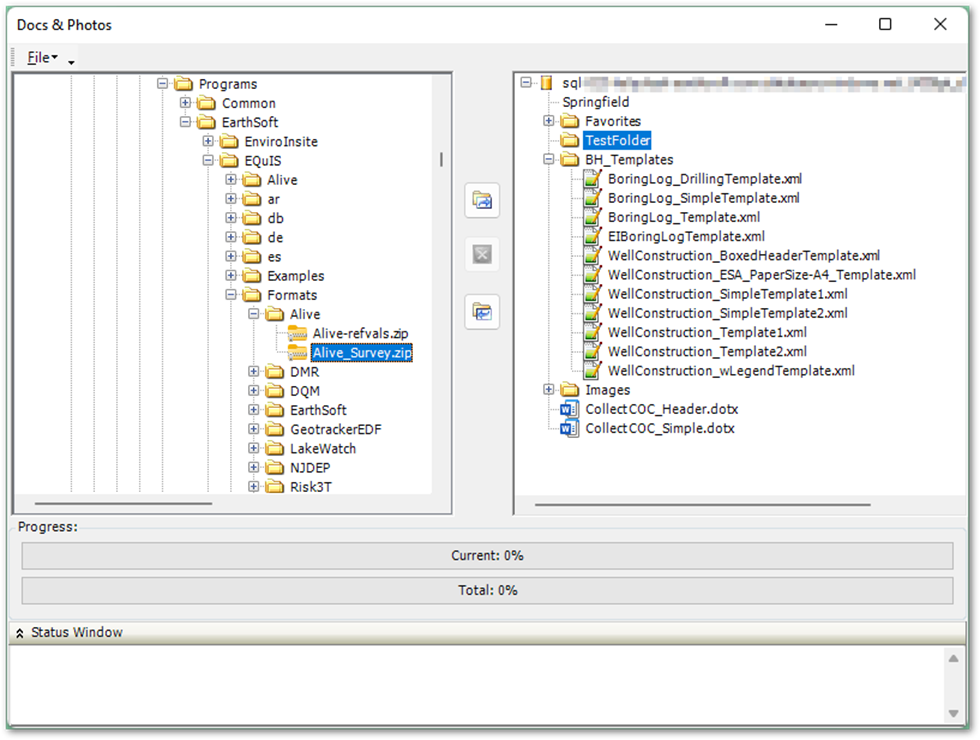Collapse the Status Window panel chevron
Screen dimensions: 980x740
pyautogui.click(x=19, y=632)
